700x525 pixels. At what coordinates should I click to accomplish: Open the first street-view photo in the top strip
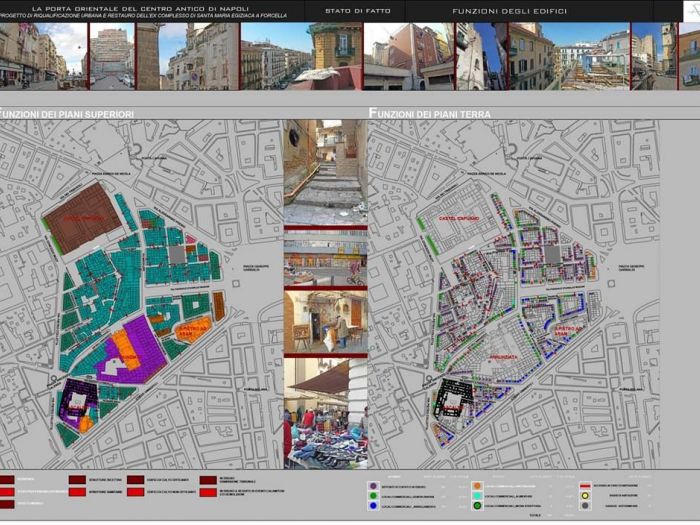(43, 56)
